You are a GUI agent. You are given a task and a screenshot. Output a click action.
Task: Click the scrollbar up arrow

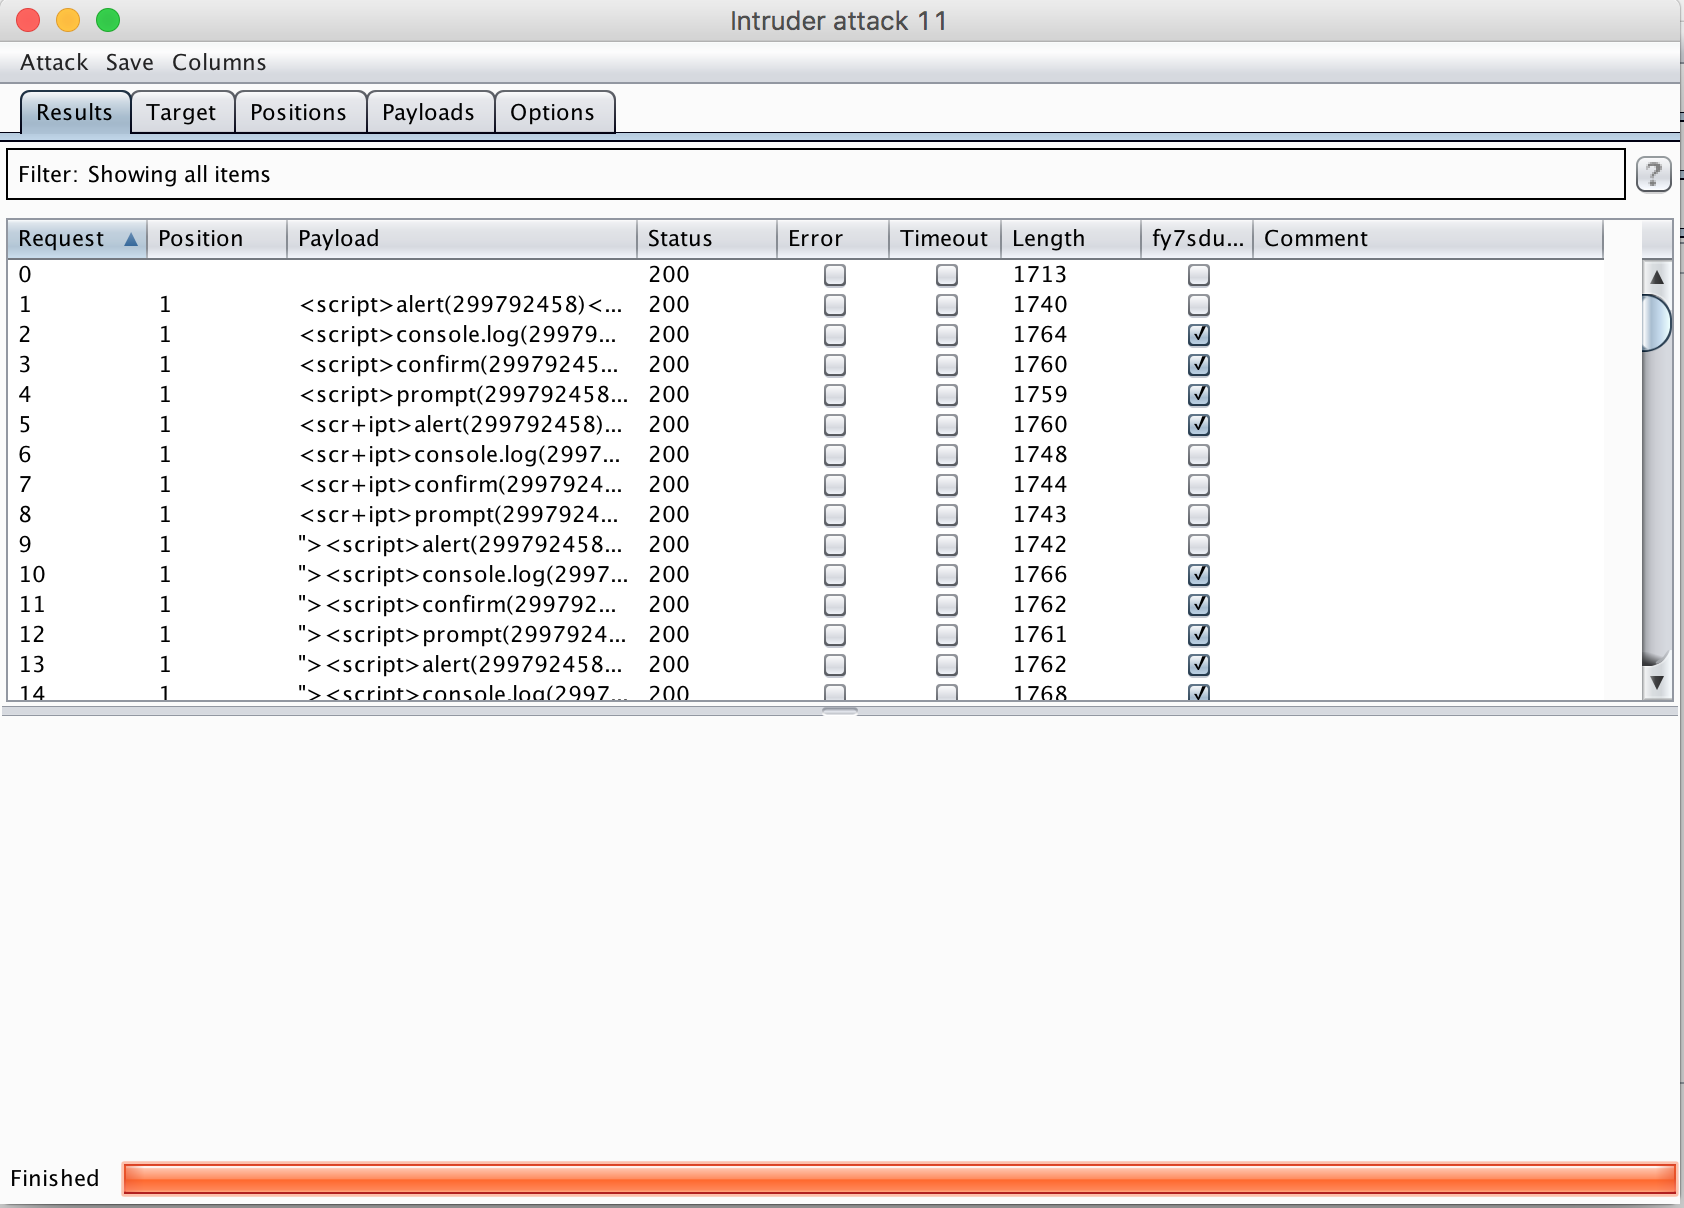click(1657, 277)
